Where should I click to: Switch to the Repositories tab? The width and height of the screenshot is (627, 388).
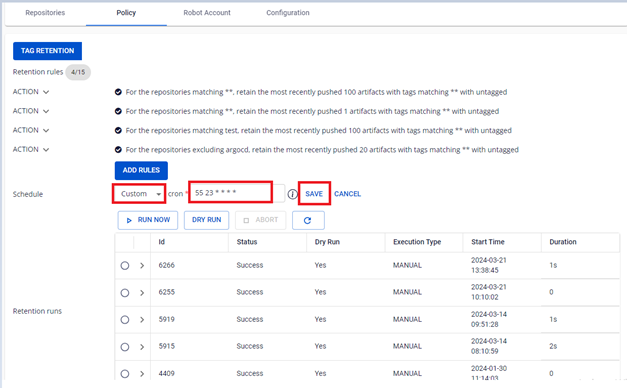click(45, 13)
